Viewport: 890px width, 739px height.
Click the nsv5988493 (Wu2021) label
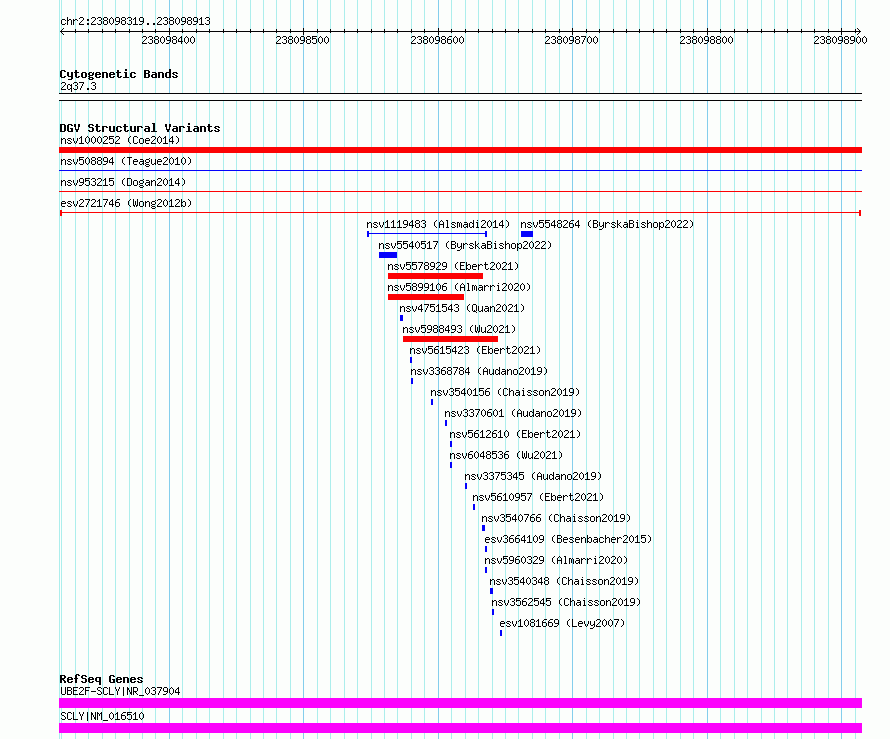point(459,329)
